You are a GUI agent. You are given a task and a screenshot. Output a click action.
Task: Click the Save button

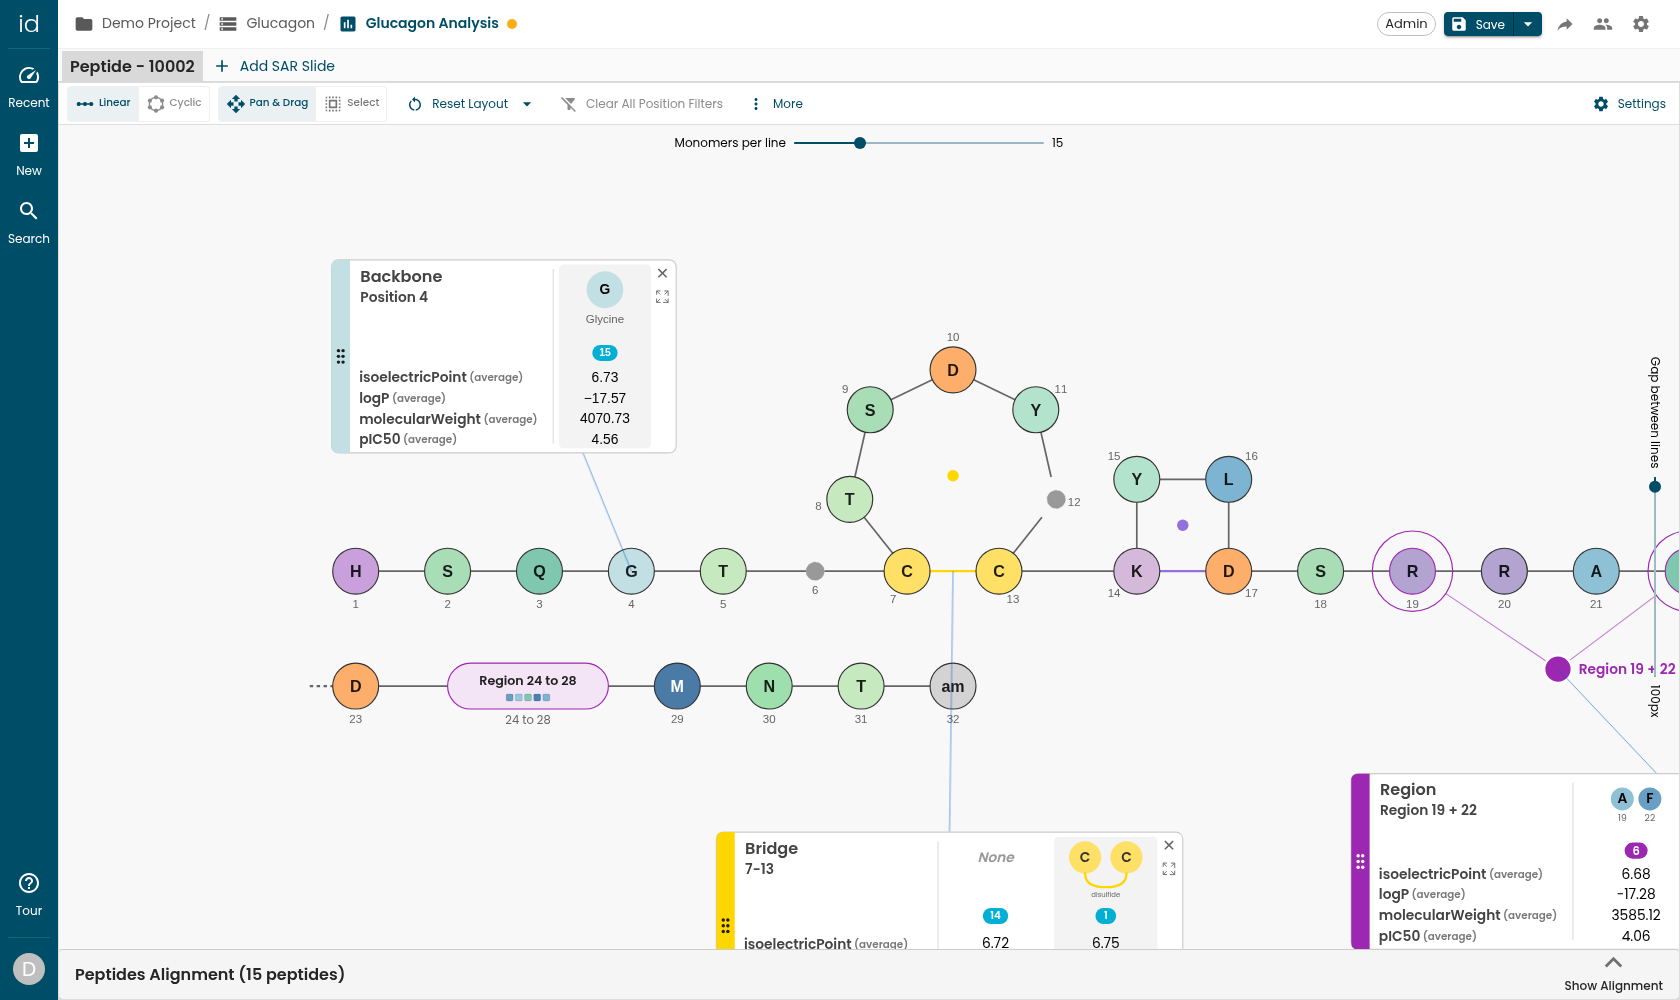click(x=1479, y=24)
